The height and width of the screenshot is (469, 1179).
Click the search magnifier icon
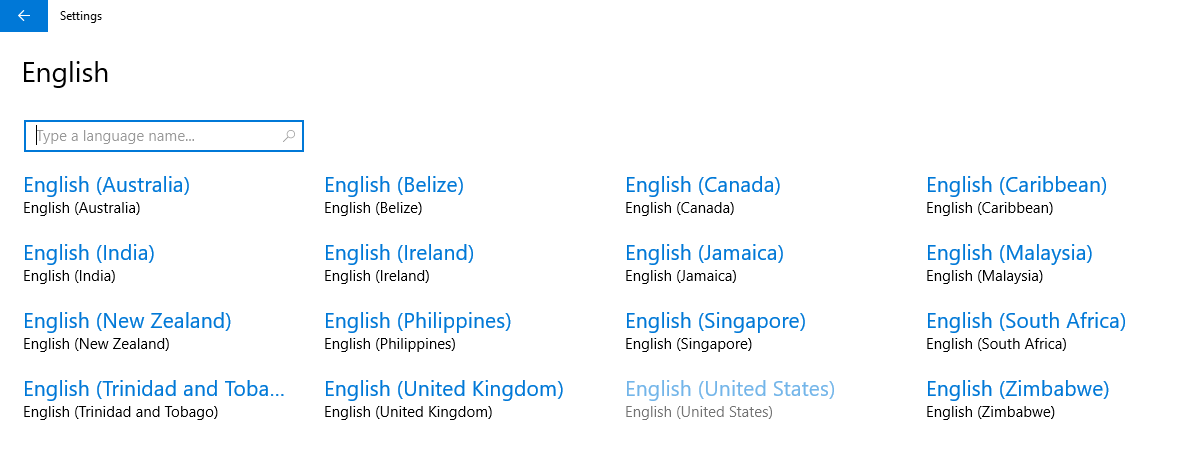coord(289,136)
